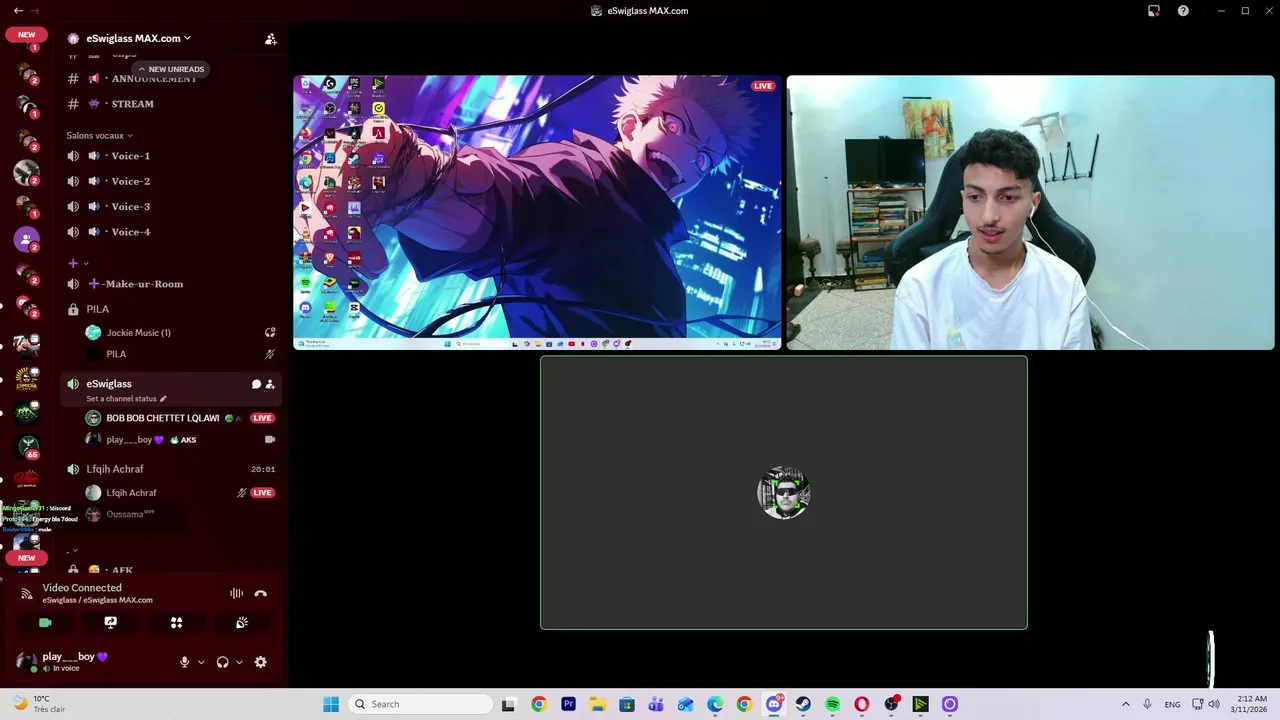
Task: Invite people to server icon
Action: coord(271,39)
